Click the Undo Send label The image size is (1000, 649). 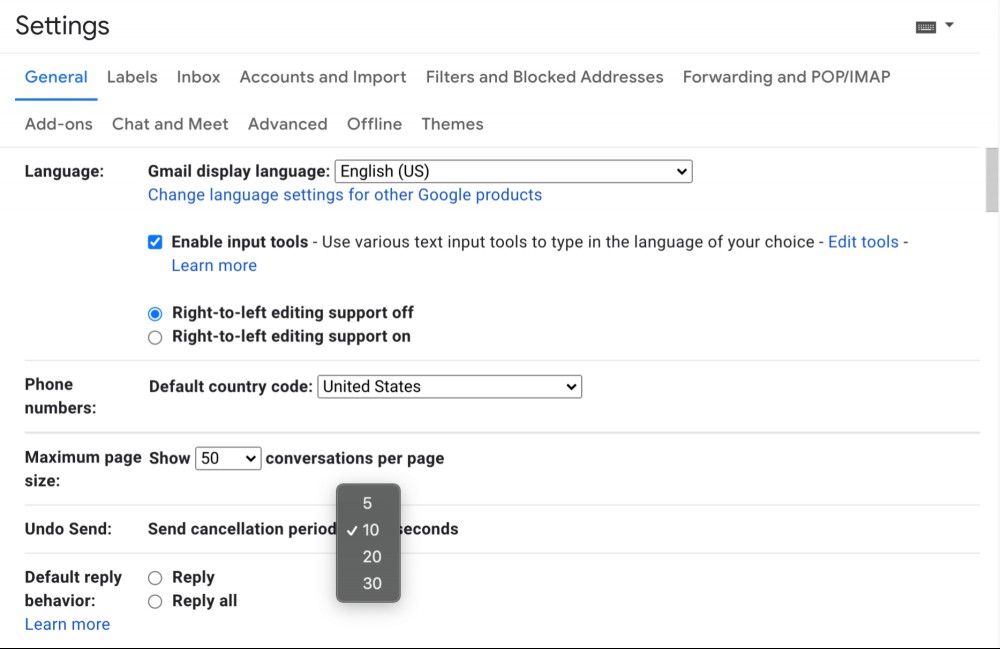point(68,529)
